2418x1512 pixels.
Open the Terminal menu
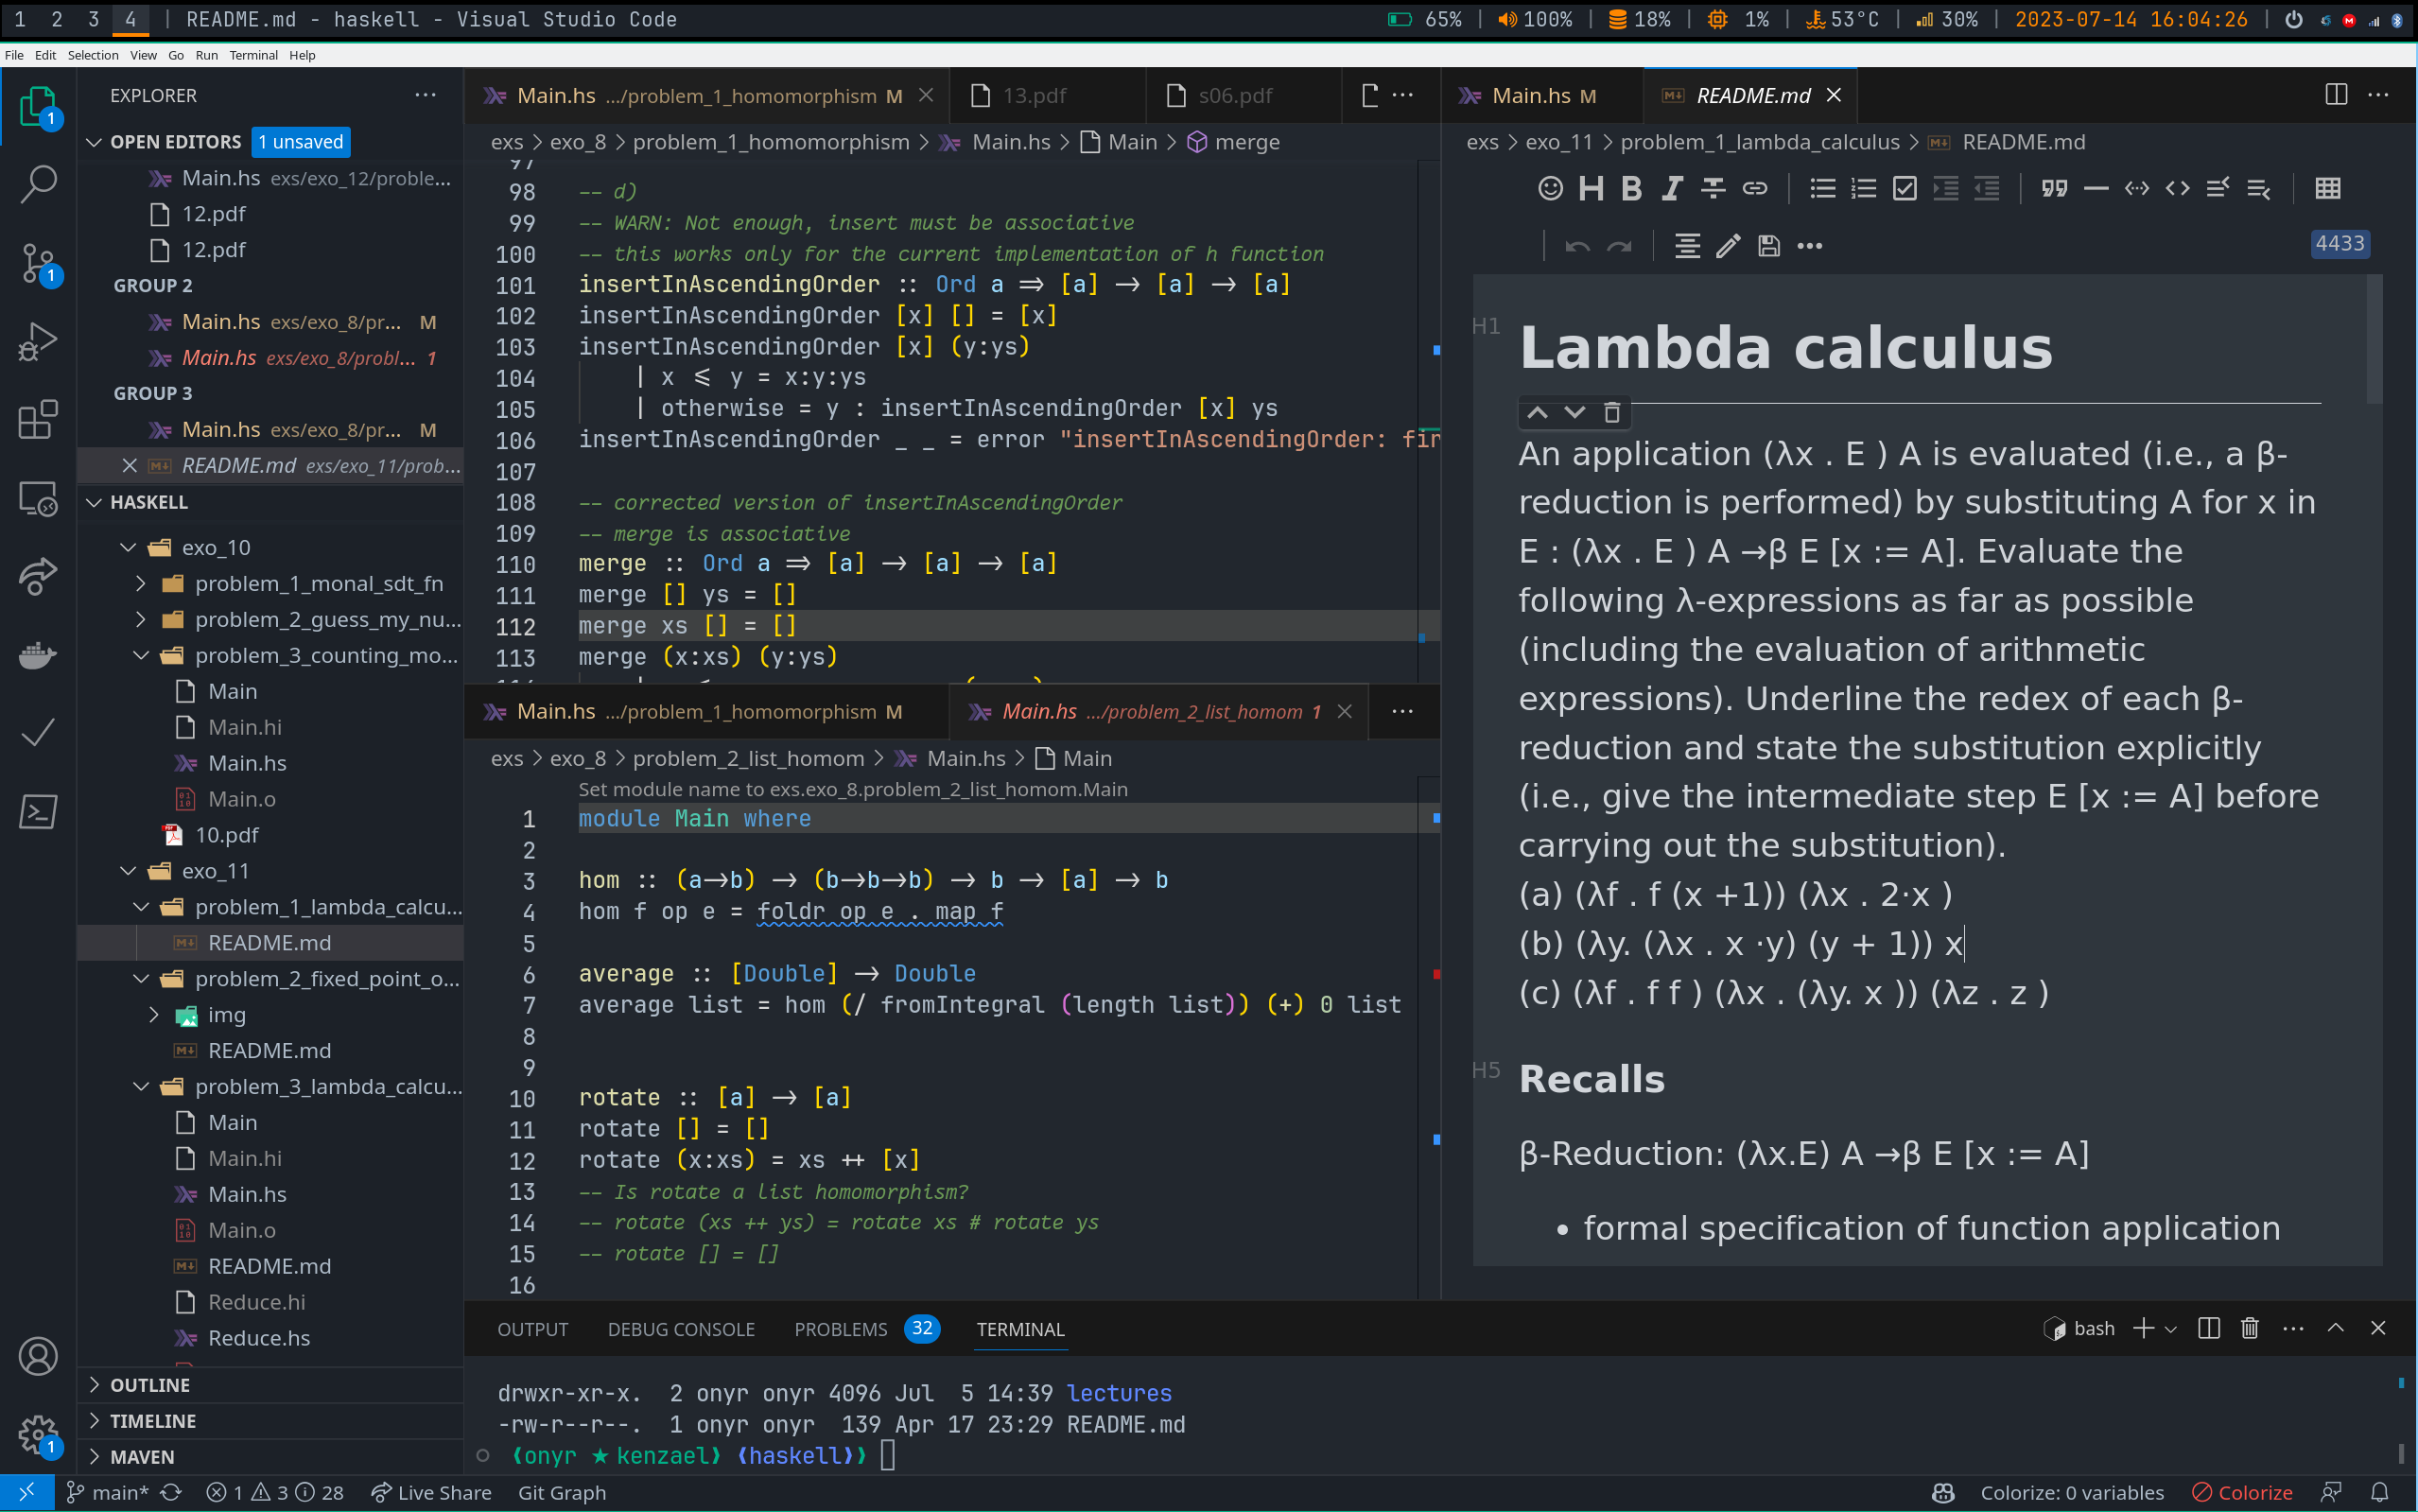253,55
